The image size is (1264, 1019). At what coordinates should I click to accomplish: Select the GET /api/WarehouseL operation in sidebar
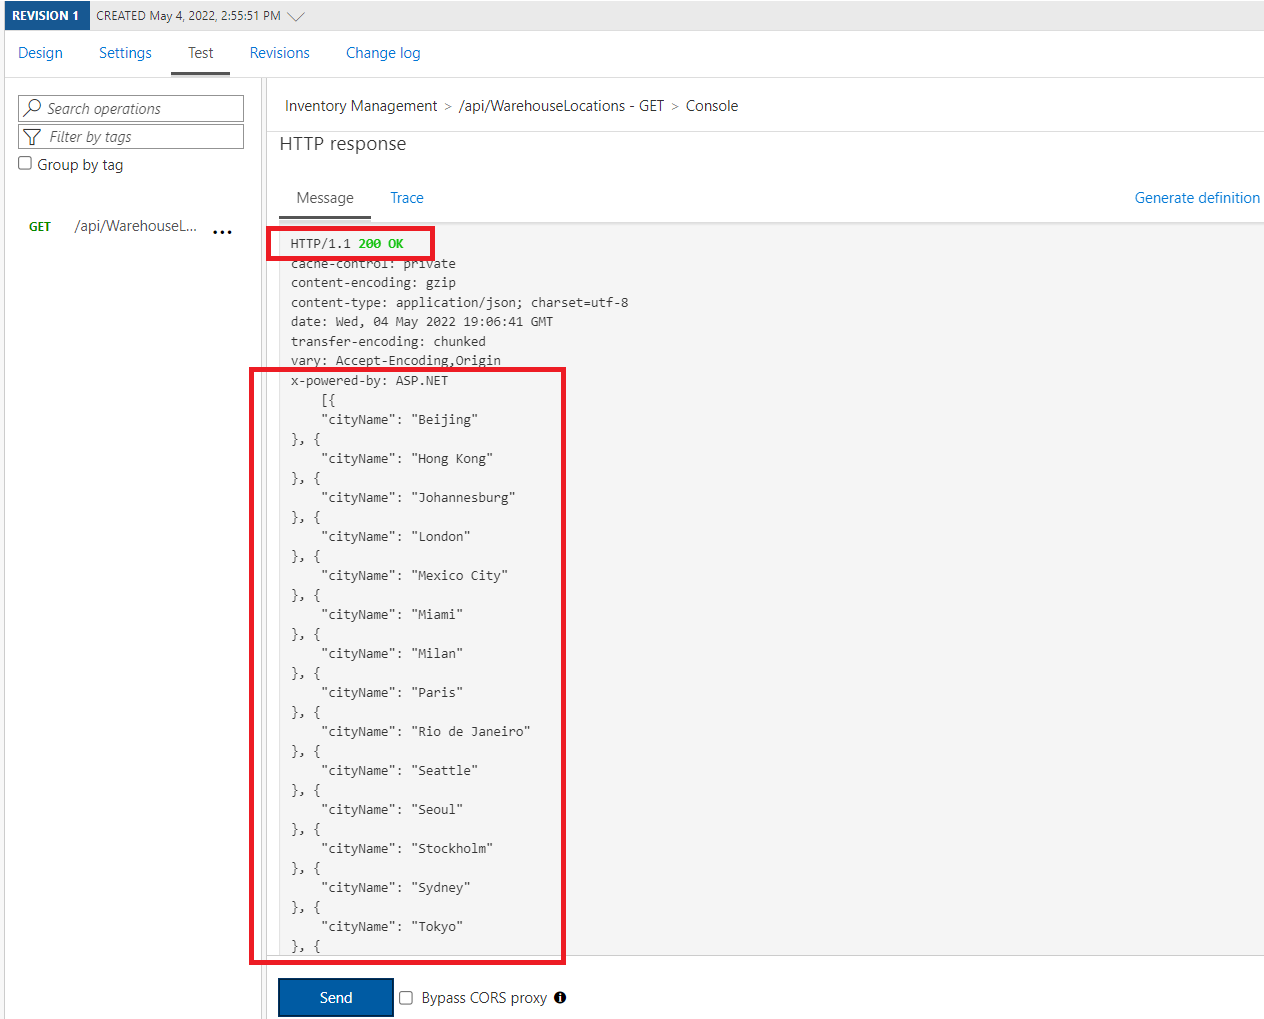136,226
